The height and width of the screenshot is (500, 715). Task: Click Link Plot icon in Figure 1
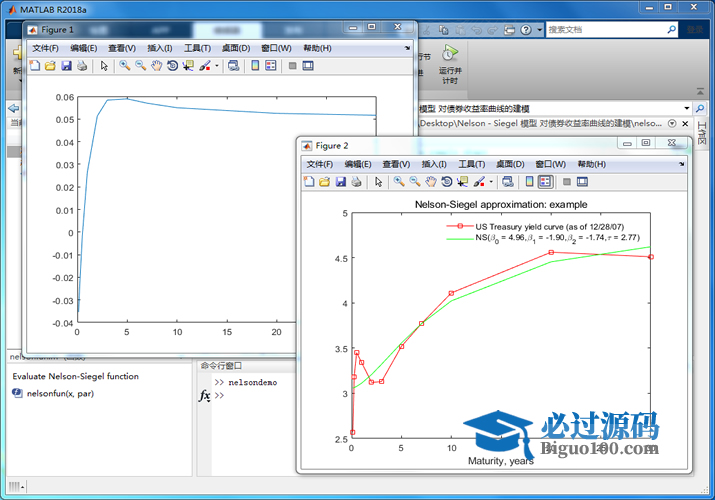(x=233, y=66)
